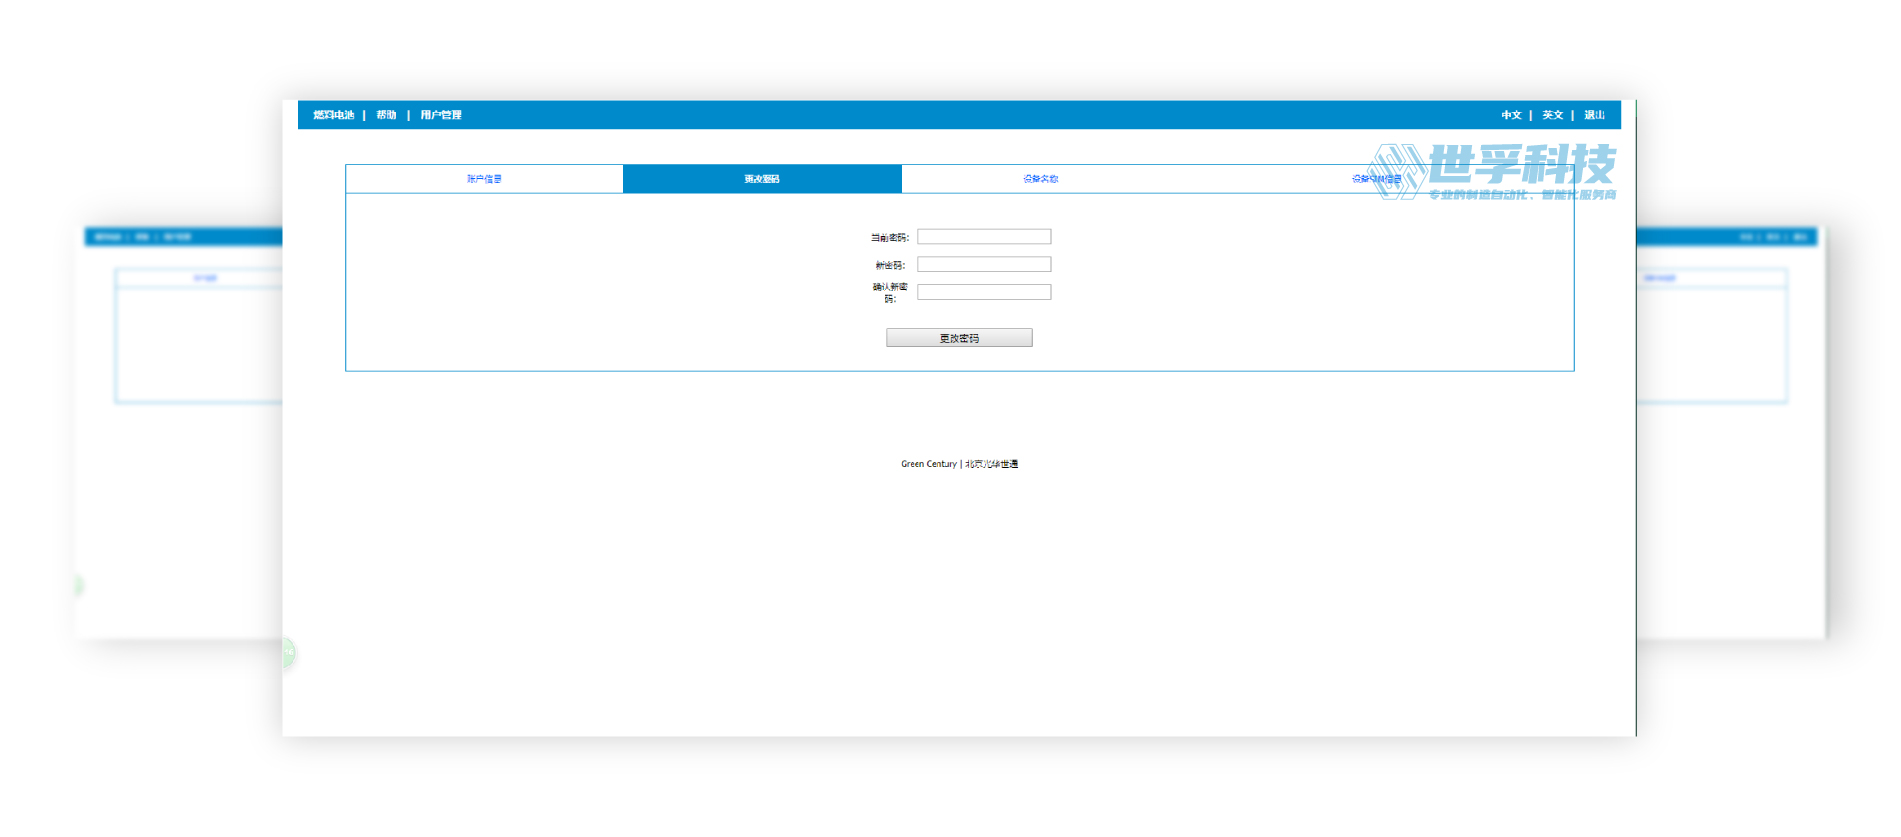Select the 更改密码 tab
Viewport: 1901px width, 837px height.
pos(762,179)
